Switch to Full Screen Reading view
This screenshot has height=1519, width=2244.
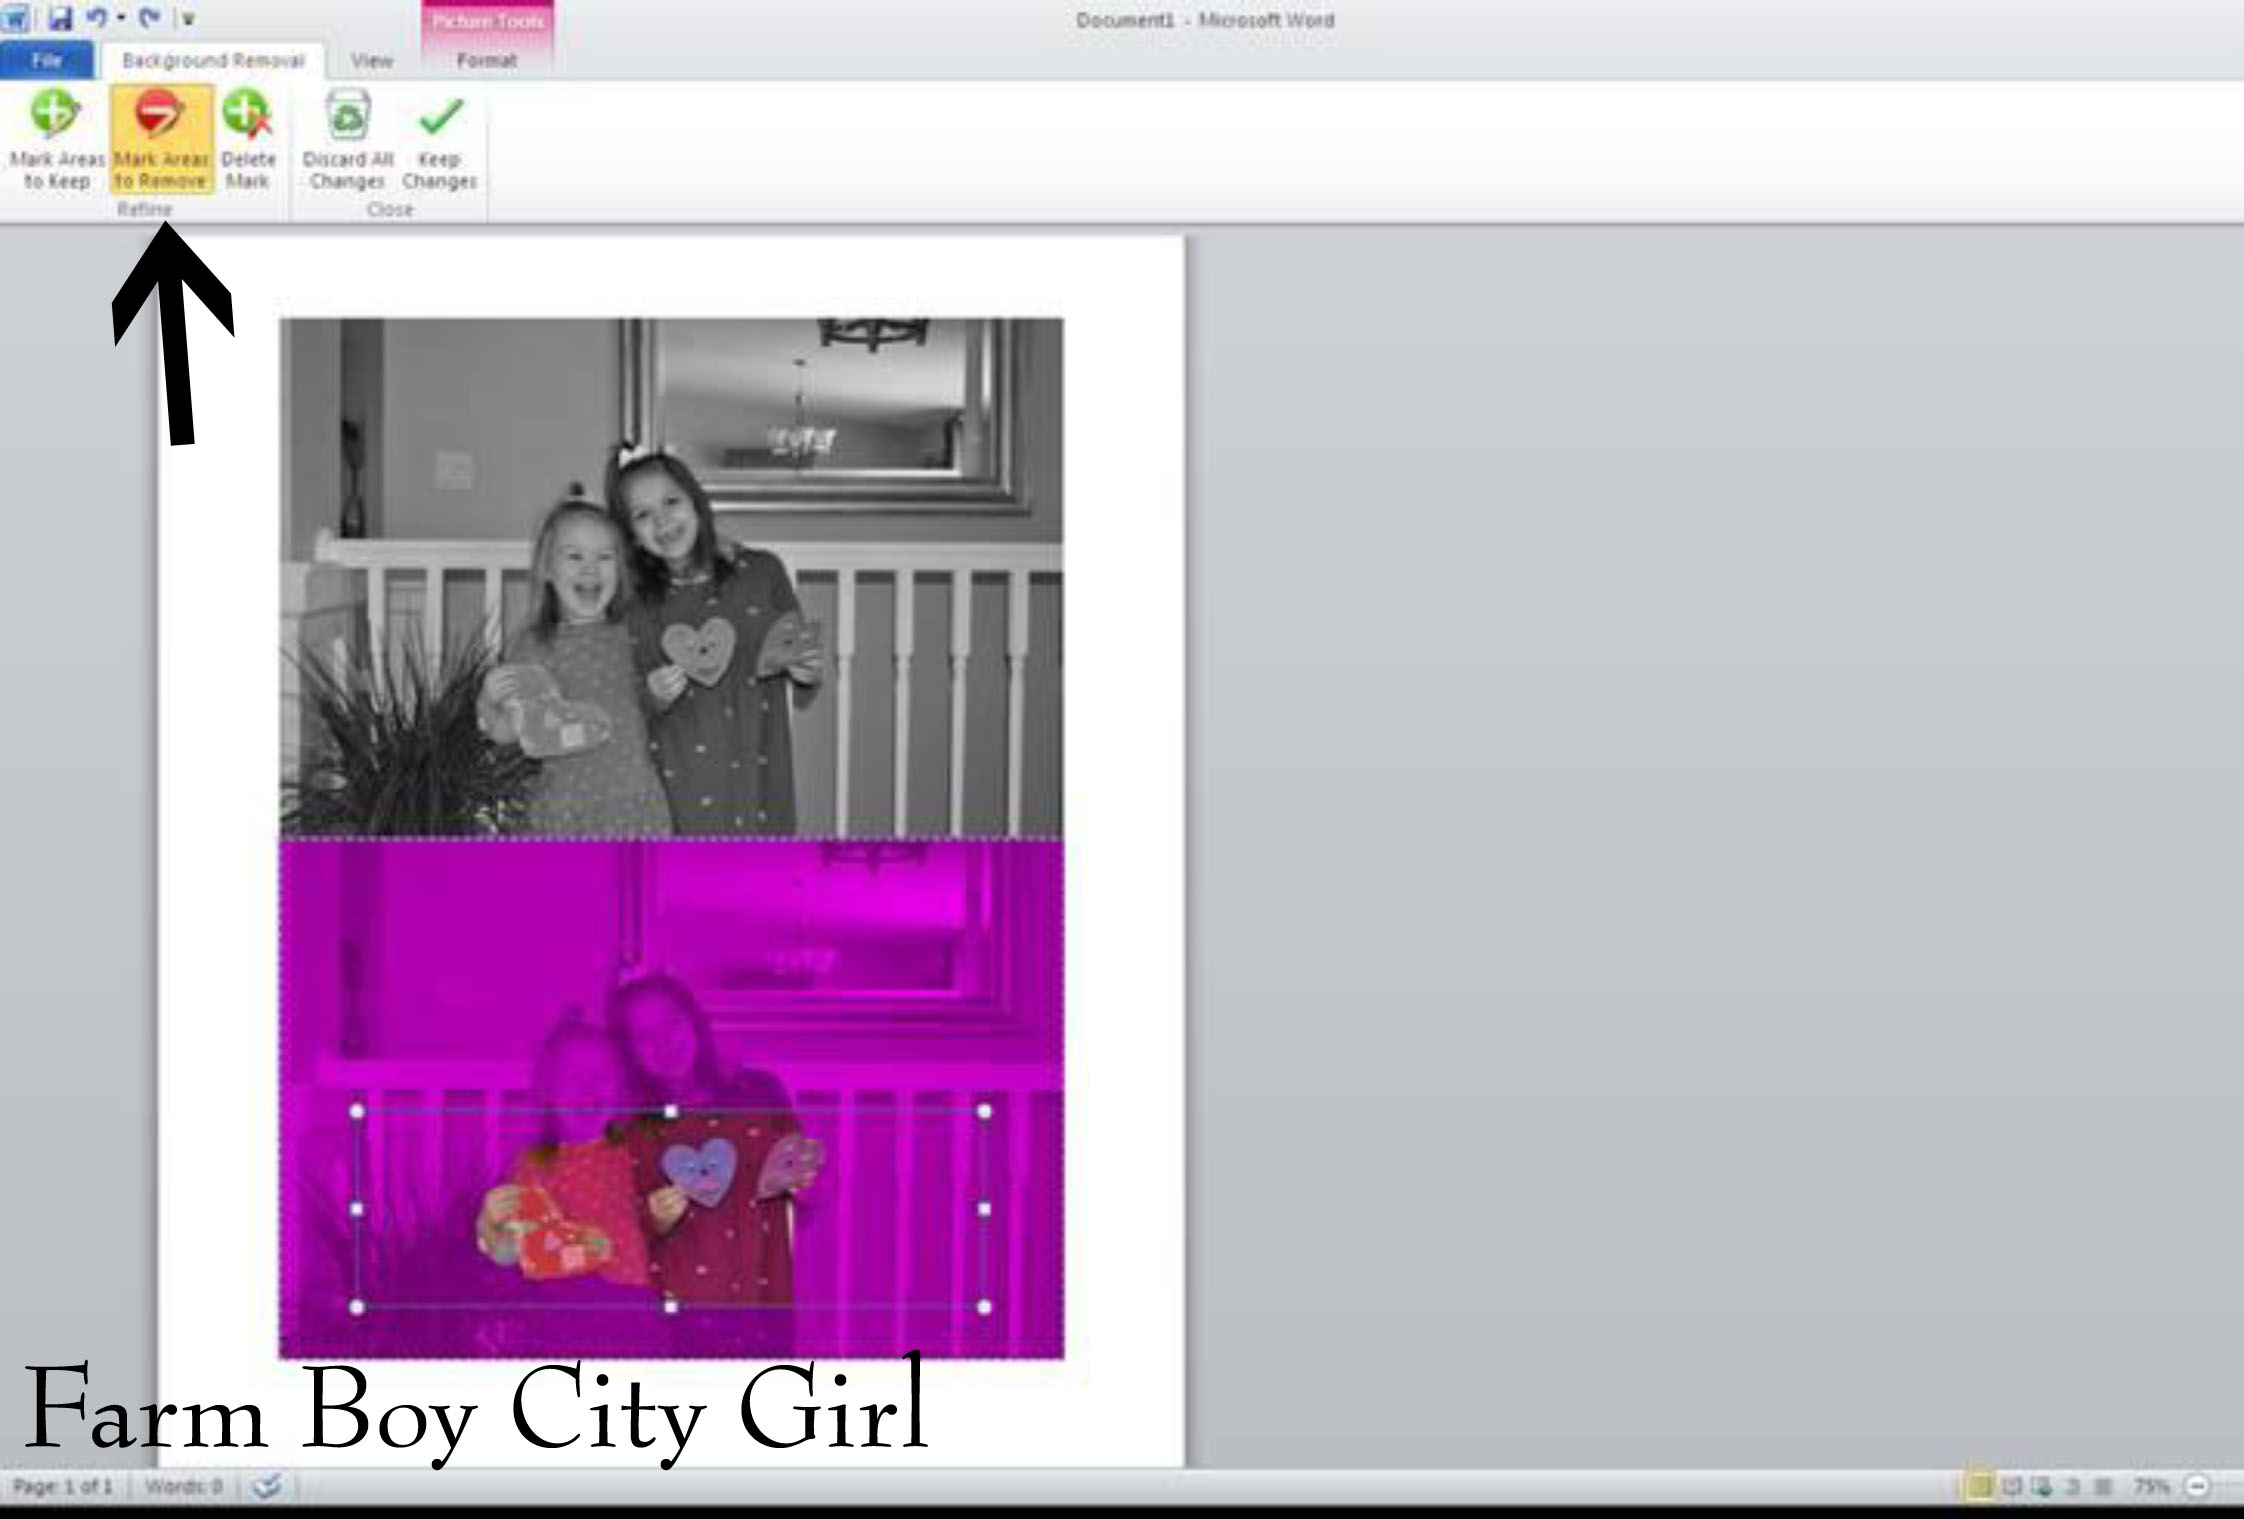(2012, 1487)
